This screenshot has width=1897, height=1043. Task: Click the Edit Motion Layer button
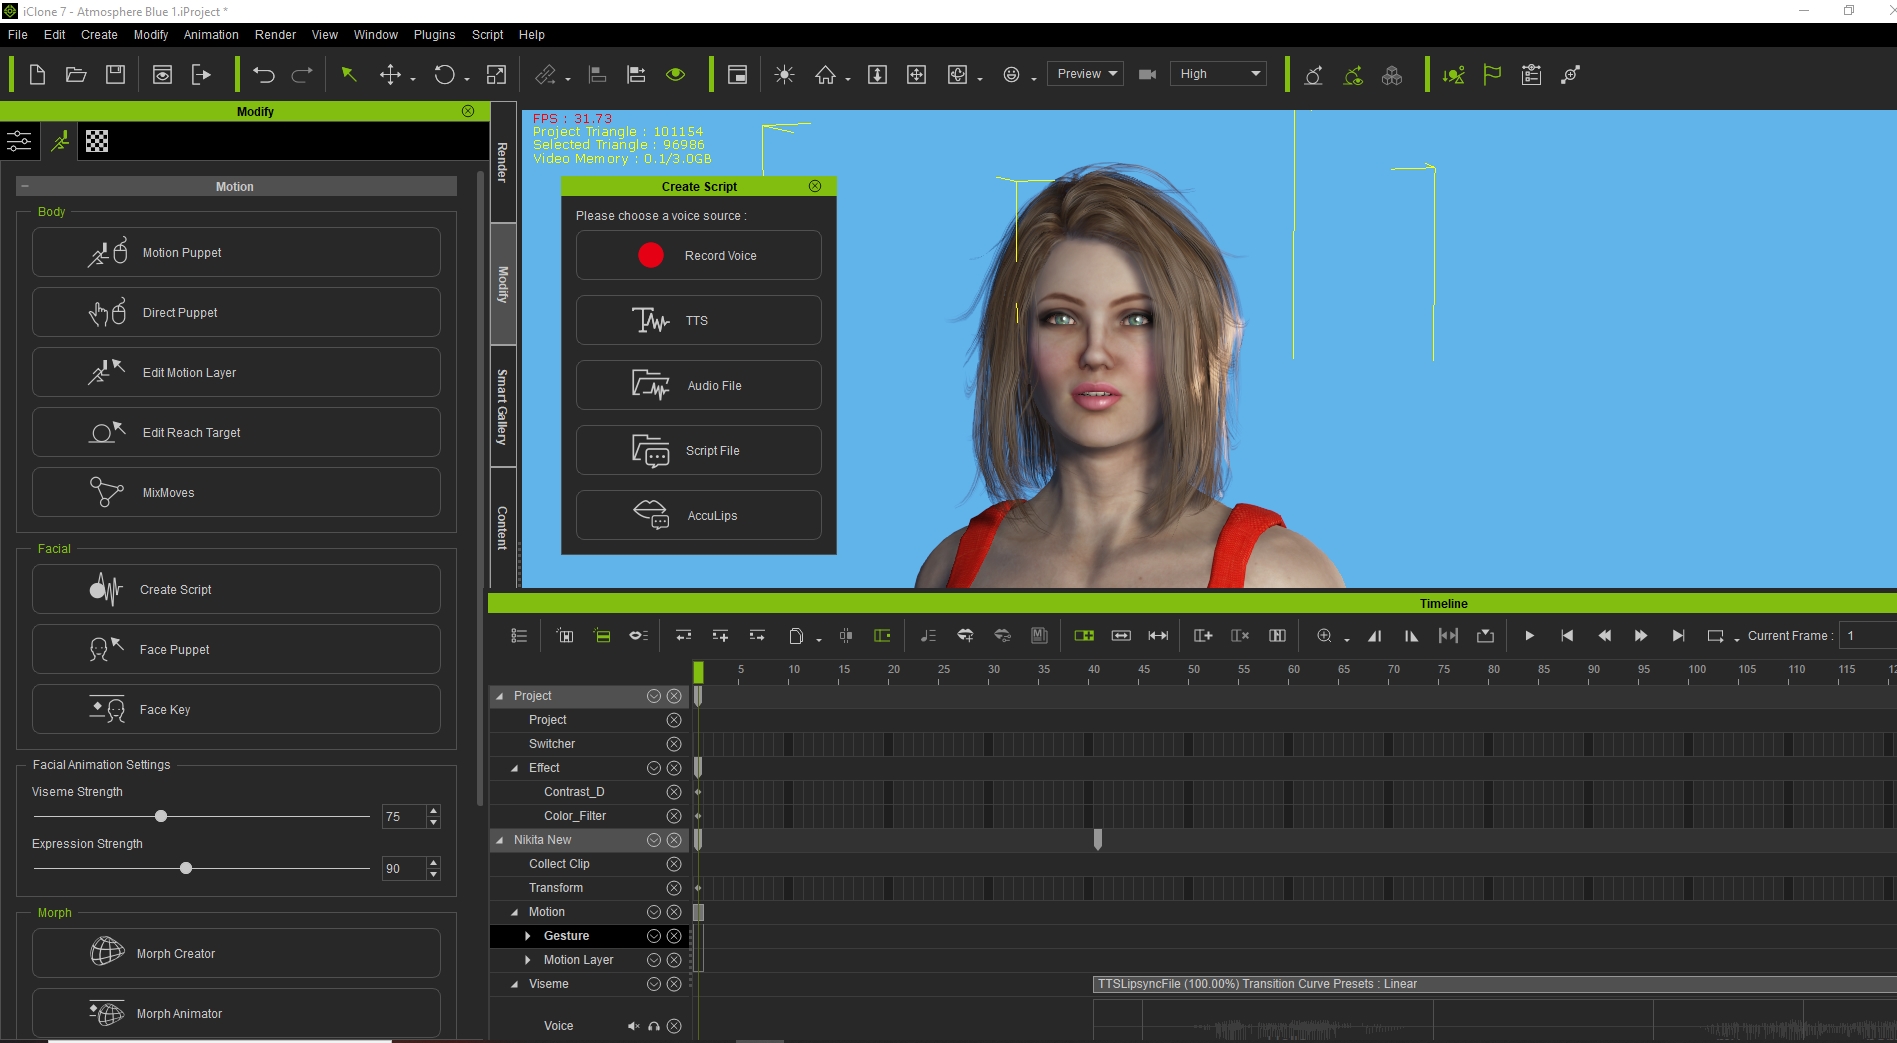pyautogui.click(x=236, y=372)
